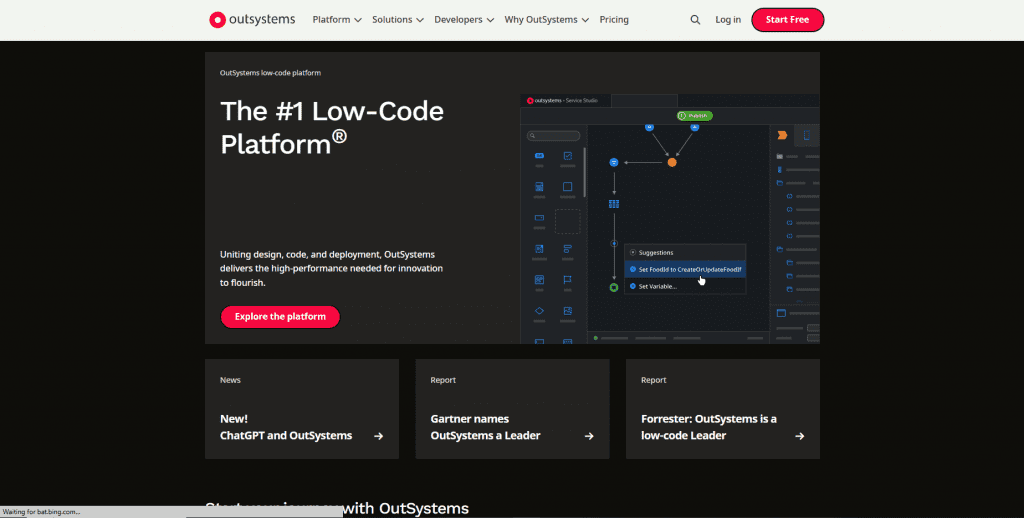Click the Log in link

[728, 20]
